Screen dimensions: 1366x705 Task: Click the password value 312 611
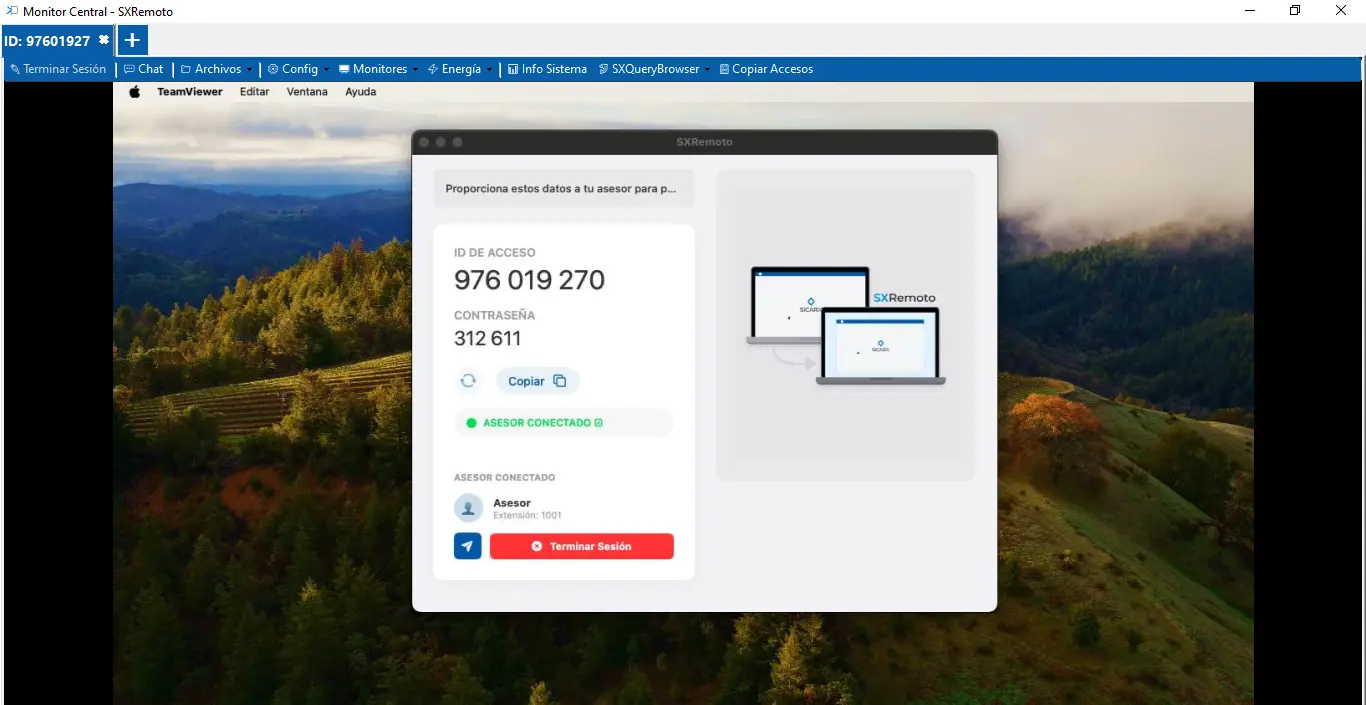pyautogui.click(x=487, y=338)
